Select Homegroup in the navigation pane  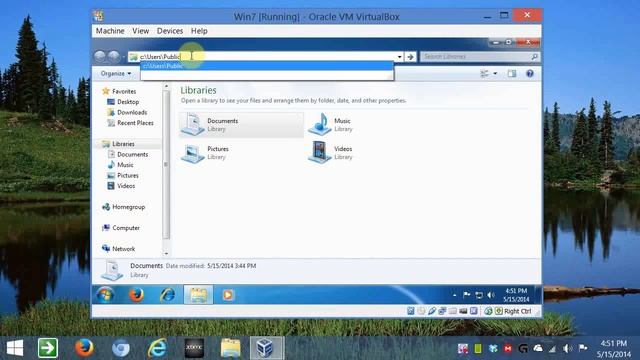coord(123,207)
